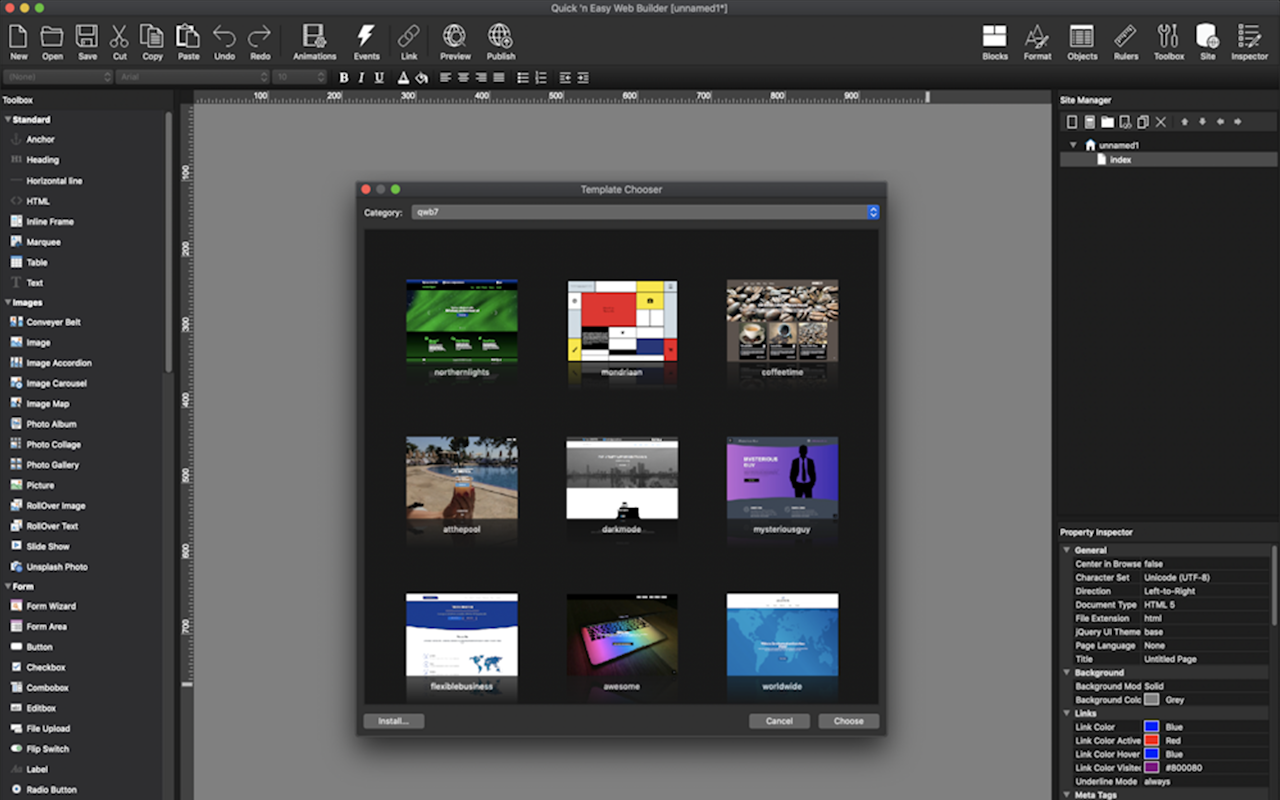Image resolution: width=1280 pixels, height=800 pixels.
Task: Toggle underline formatting
Action: [x=379, y=77]
